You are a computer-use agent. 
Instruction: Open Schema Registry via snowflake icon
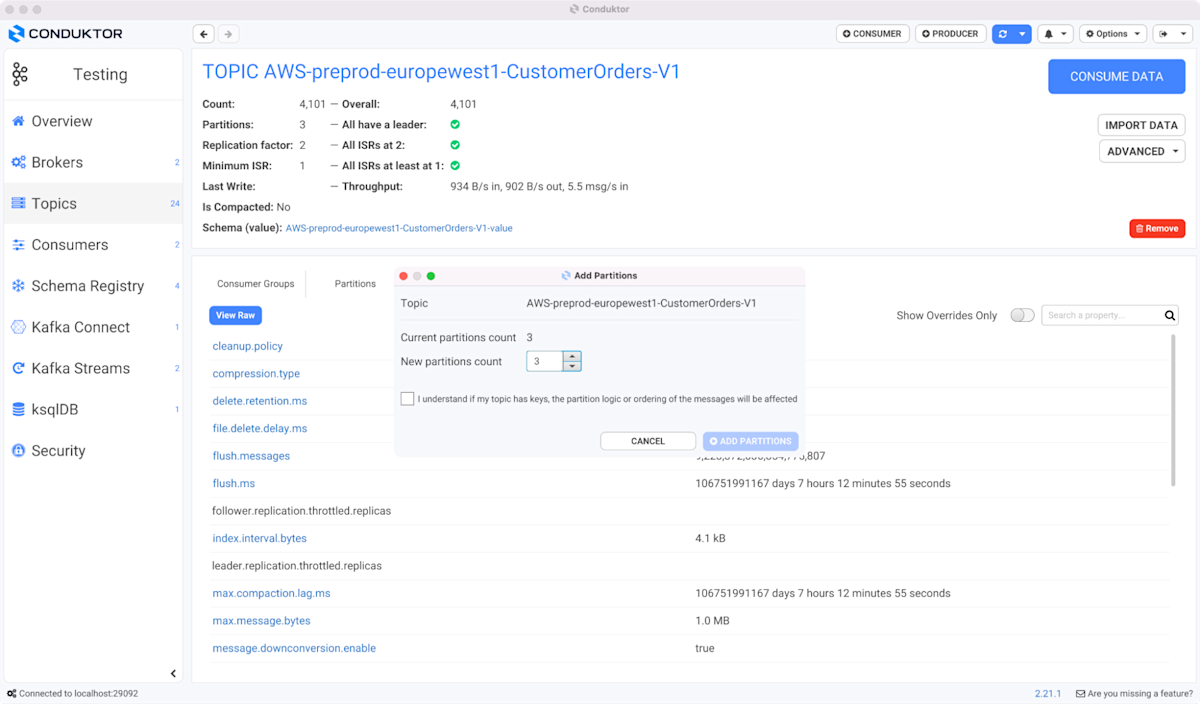pos(18,286)
